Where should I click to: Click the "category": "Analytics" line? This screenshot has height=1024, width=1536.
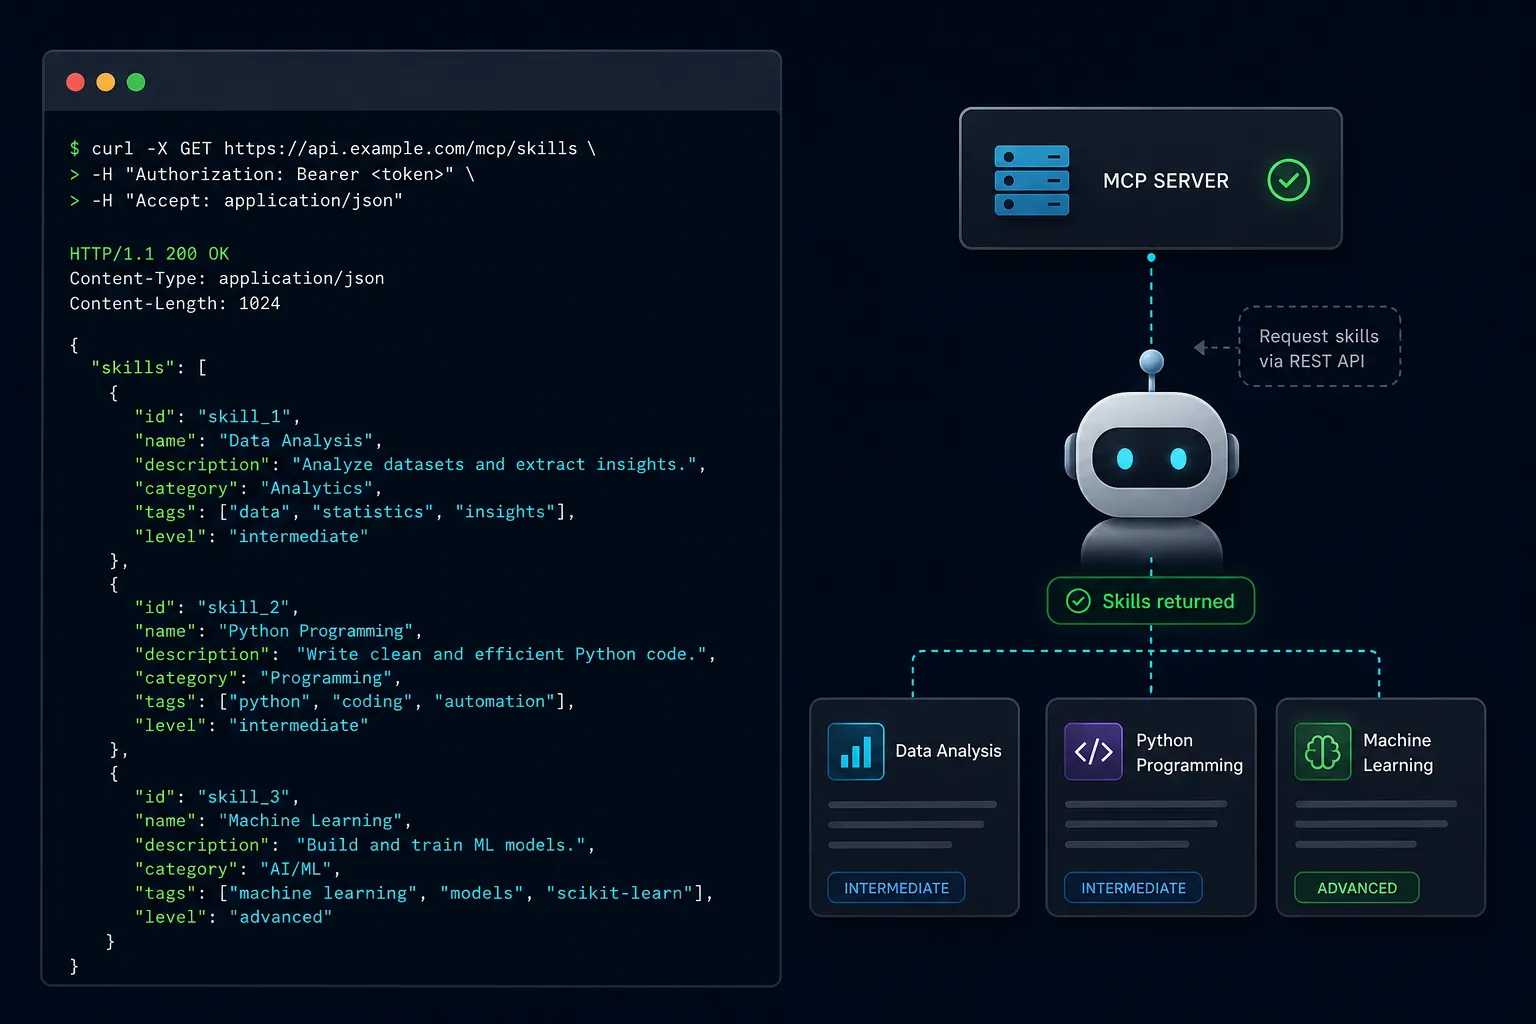tap(258, 488)
